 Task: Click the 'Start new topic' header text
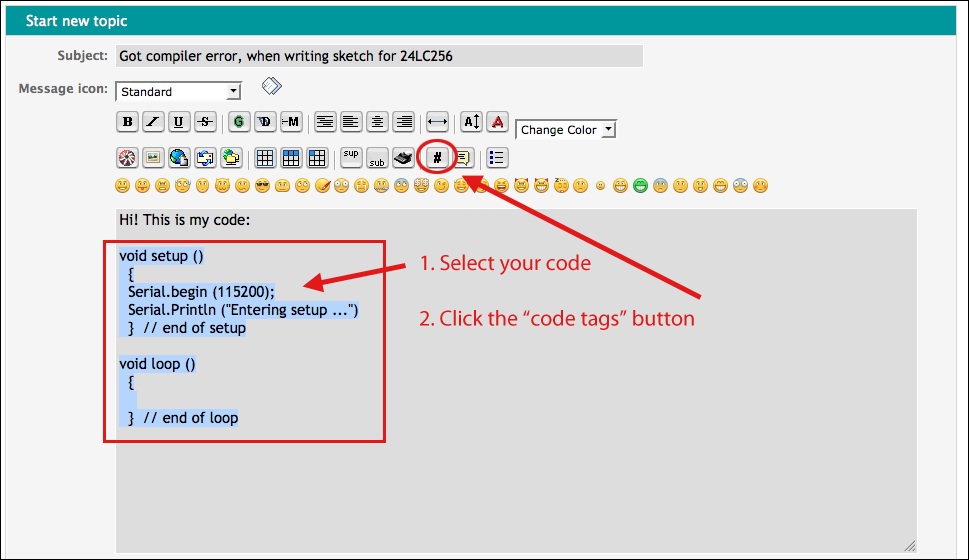coord(77,21)
